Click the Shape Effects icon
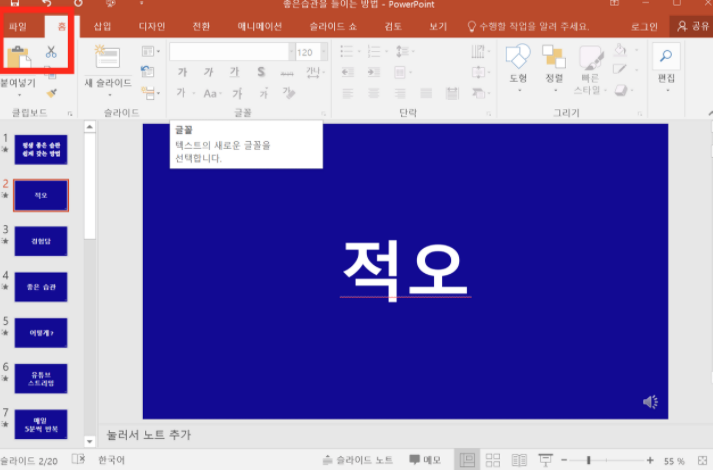713x470 pixels. [x=621, y=90]
